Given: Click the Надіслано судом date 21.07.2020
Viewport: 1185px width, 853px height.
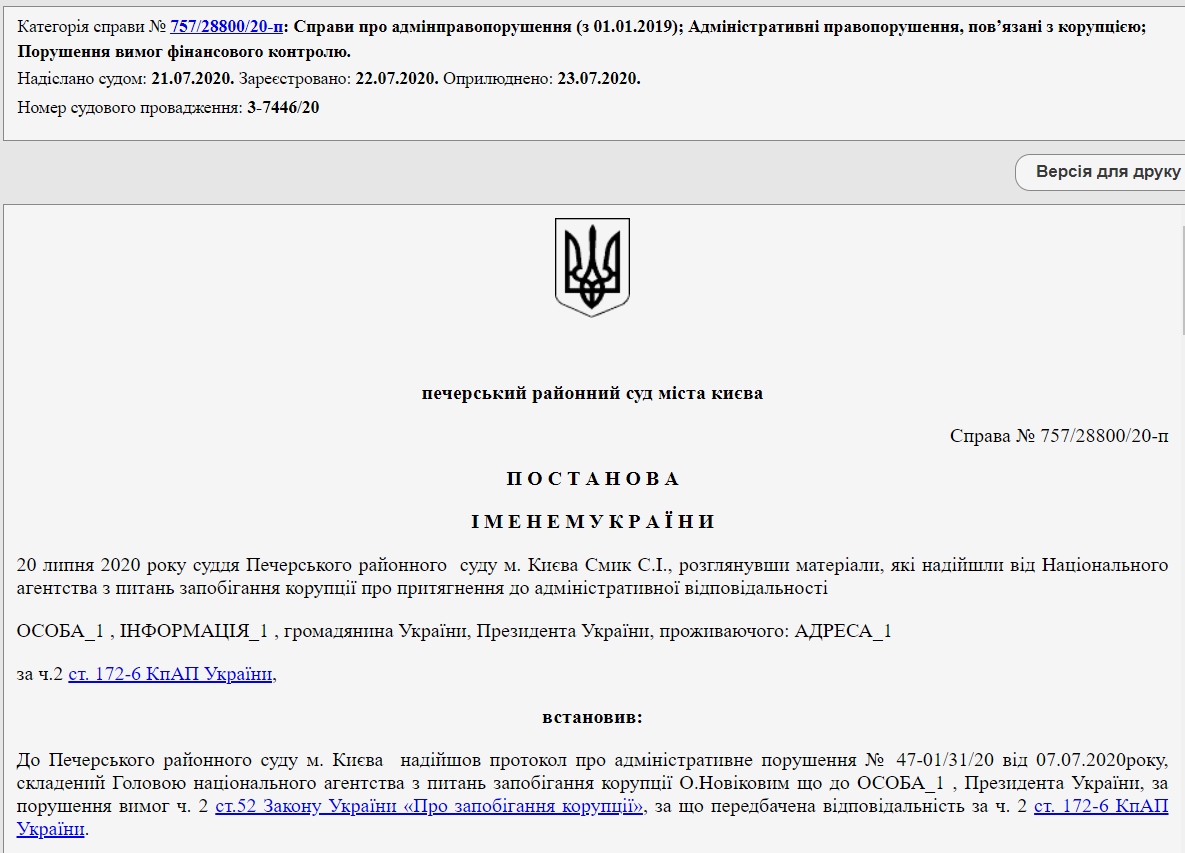Looking at the screenshot, I should tap(193, 79).
